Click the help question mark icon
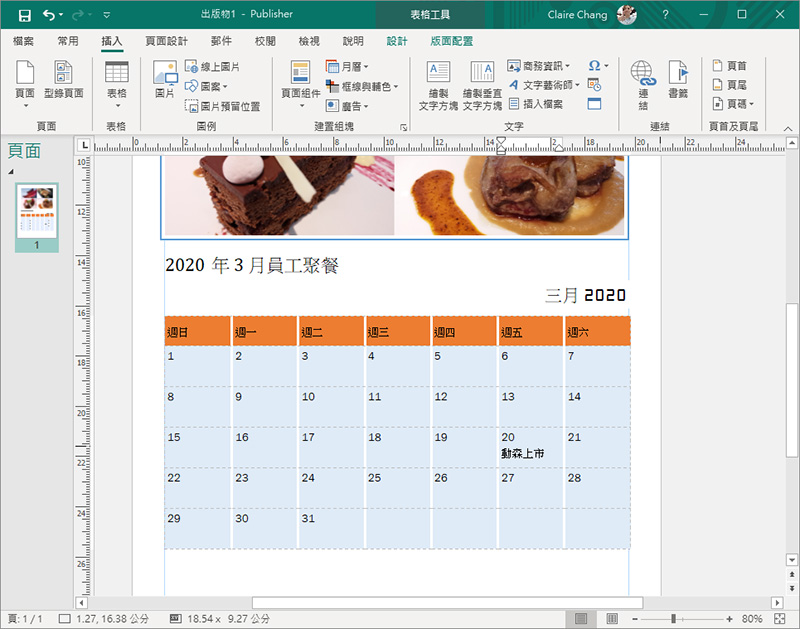The image size is (800, 629). [665, 15]
